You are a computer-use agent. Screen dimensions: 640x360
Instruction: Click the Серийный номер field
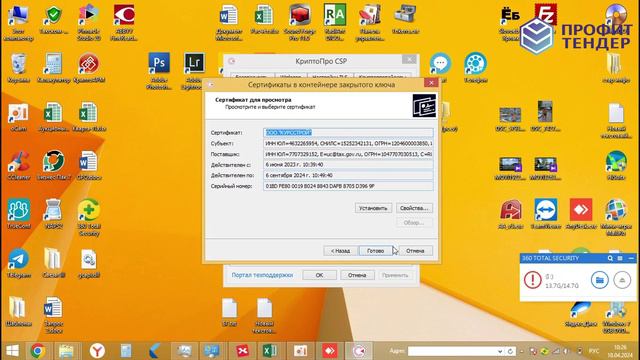point(348,186)
